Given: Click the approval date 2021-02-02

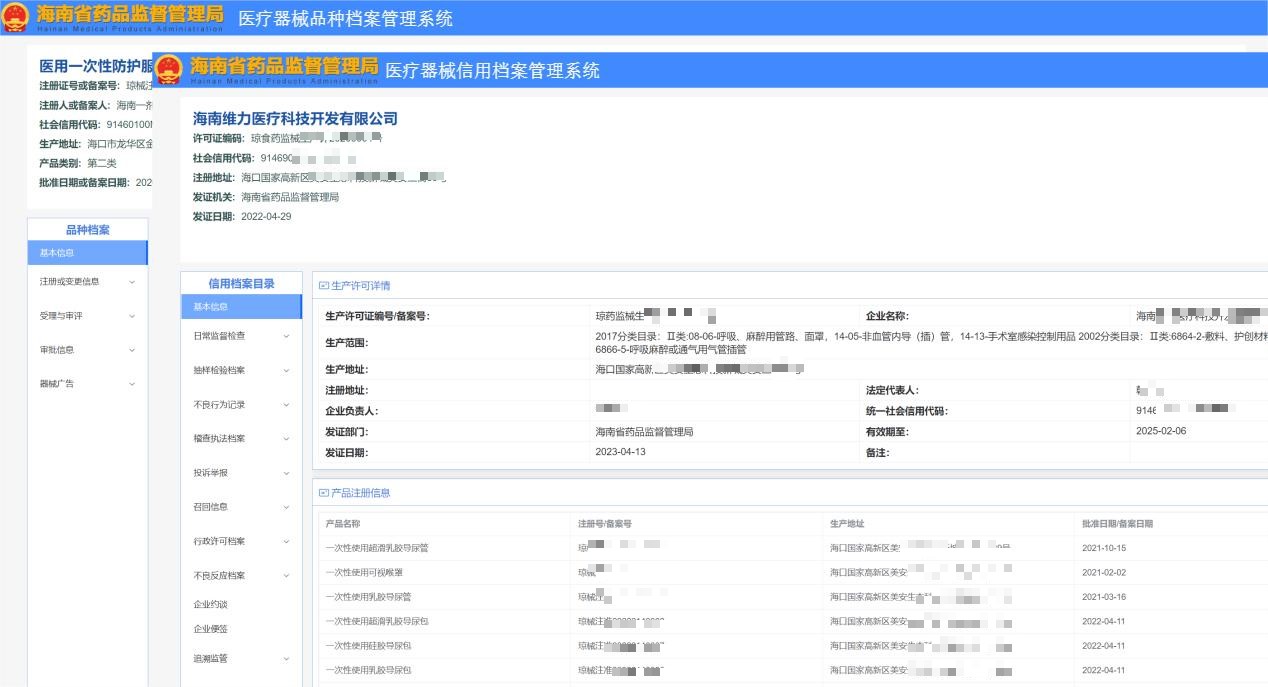Looking at the screenshot, I should 1104,573.
